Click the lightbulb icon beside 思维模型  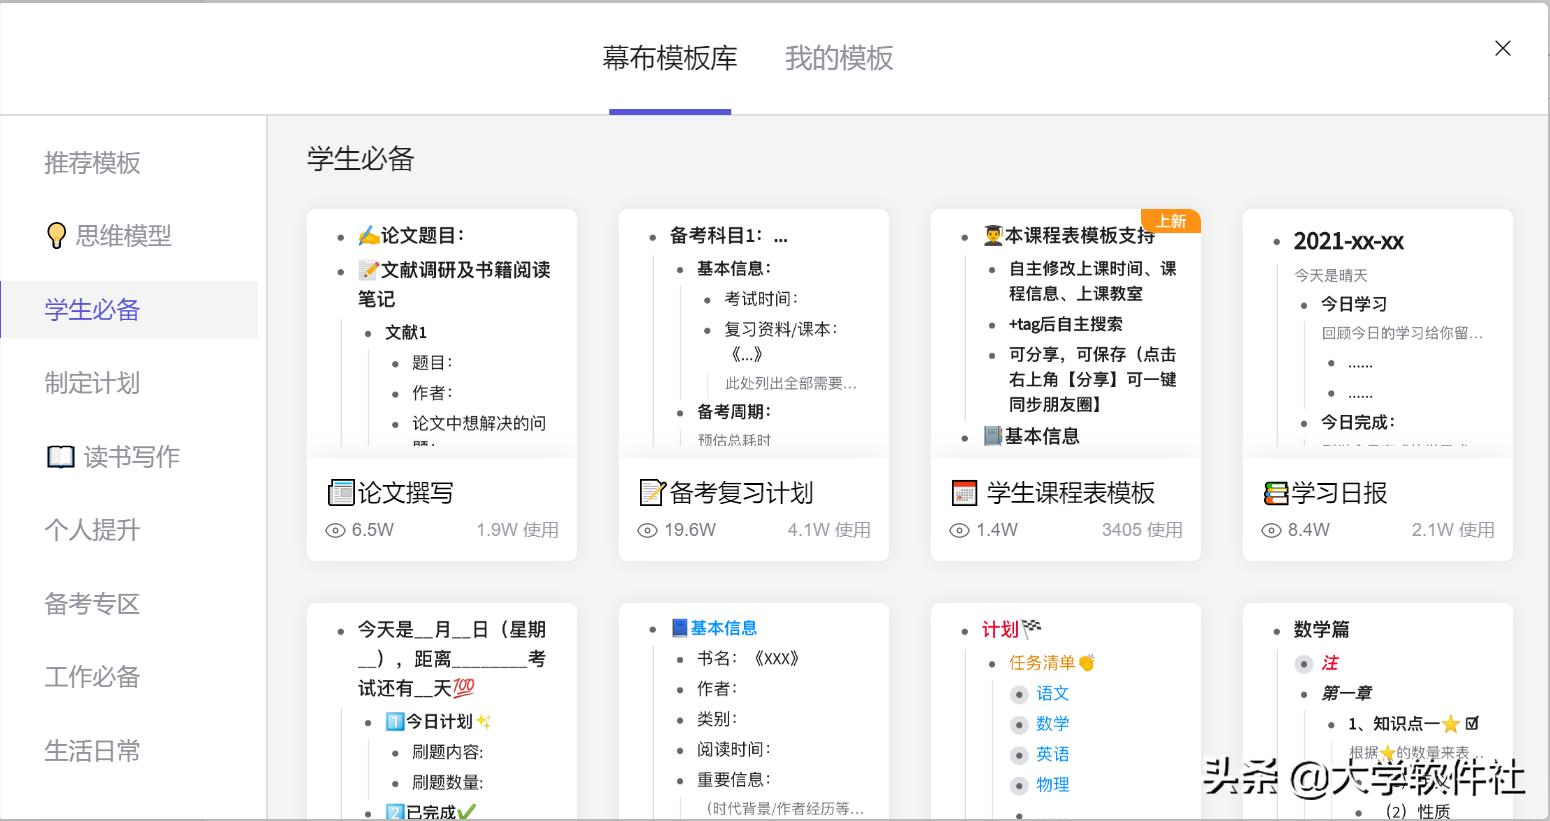(57, 236)
